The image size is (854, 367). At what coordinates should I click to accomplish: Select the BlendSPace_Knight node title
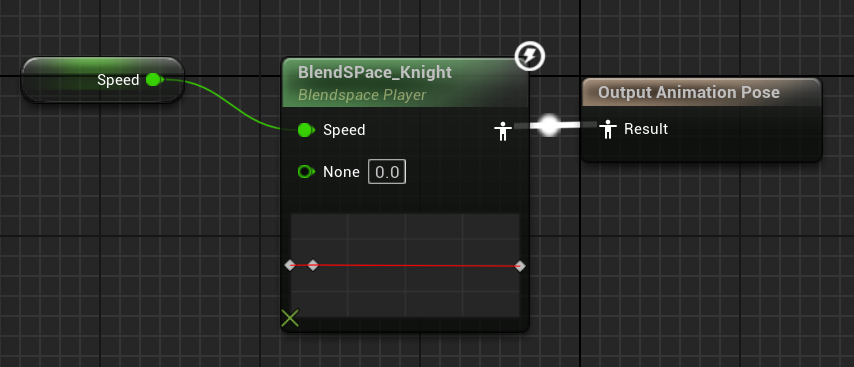click(375, 72)
